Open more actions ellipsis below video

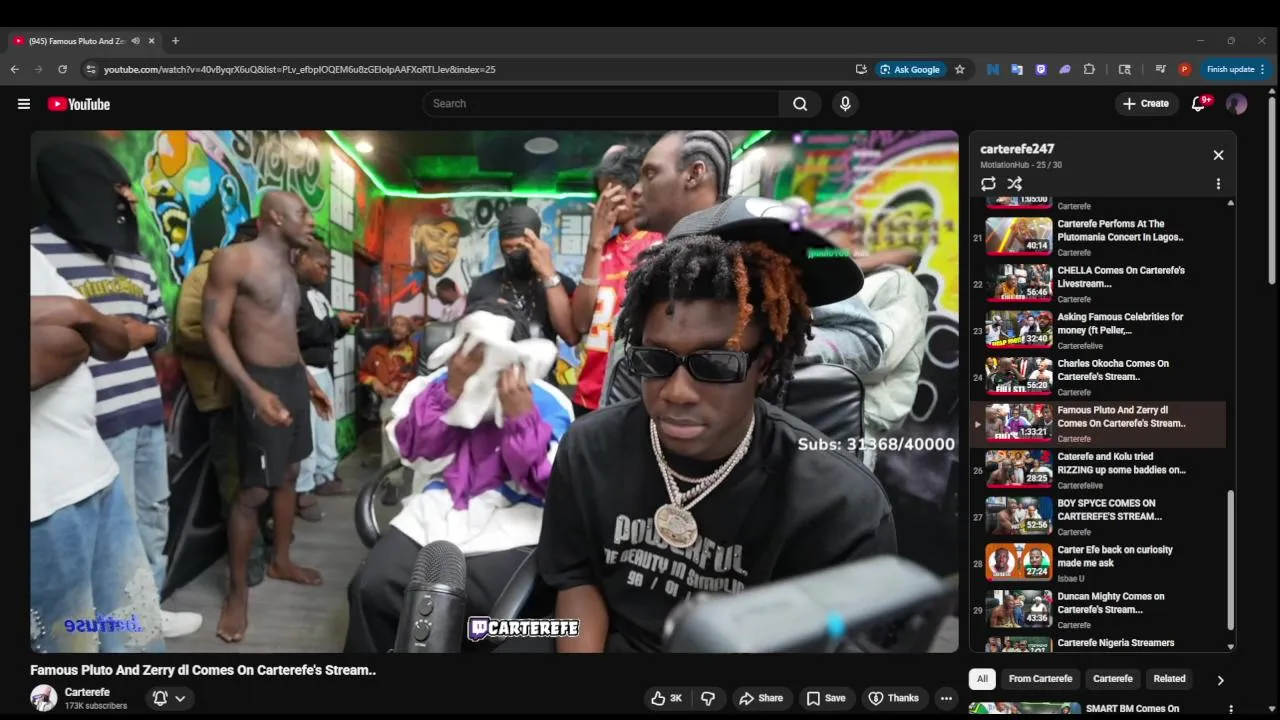[x=946, y=698]
